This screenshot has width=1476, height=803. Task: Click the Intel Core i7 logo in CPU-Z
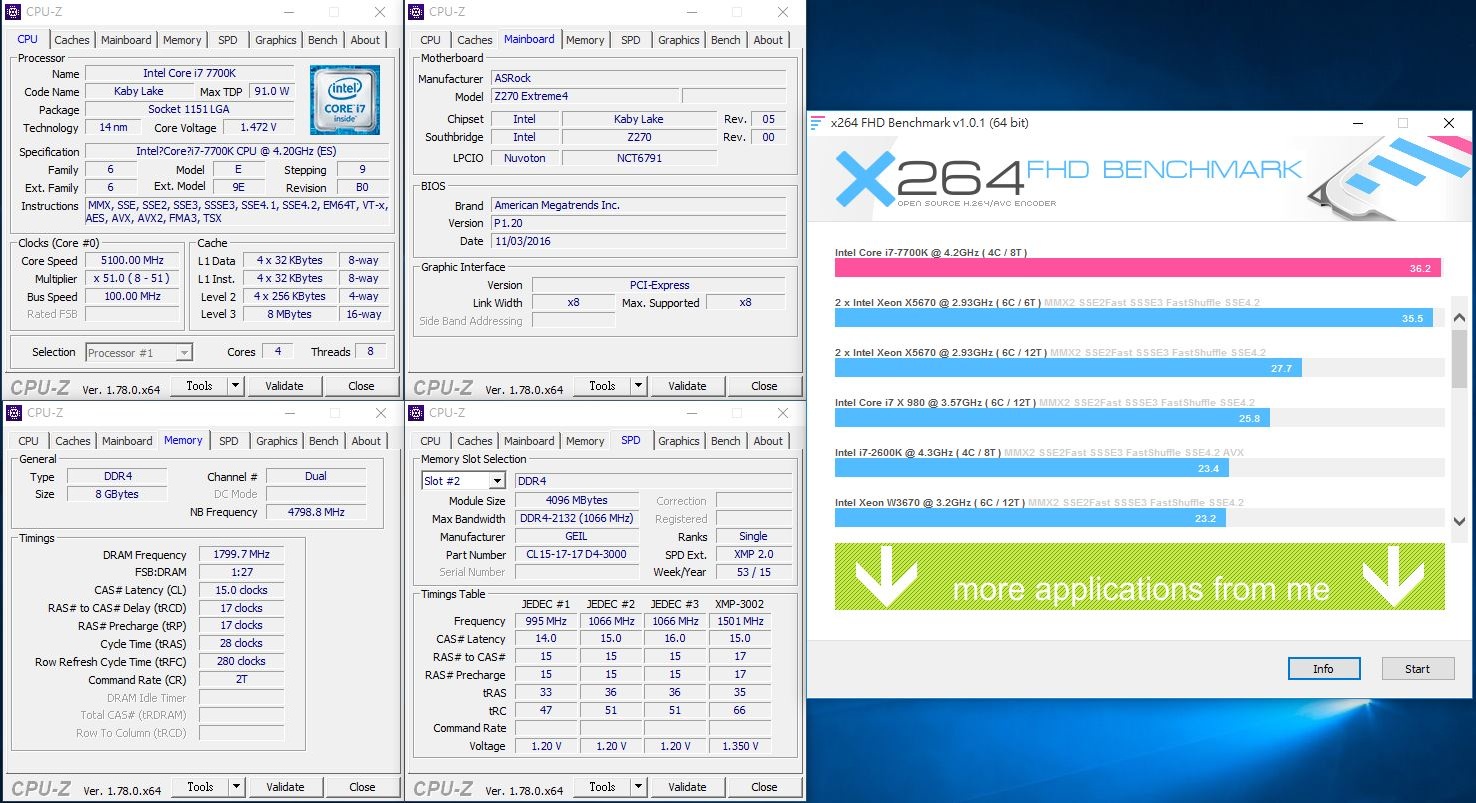[345, 100]
